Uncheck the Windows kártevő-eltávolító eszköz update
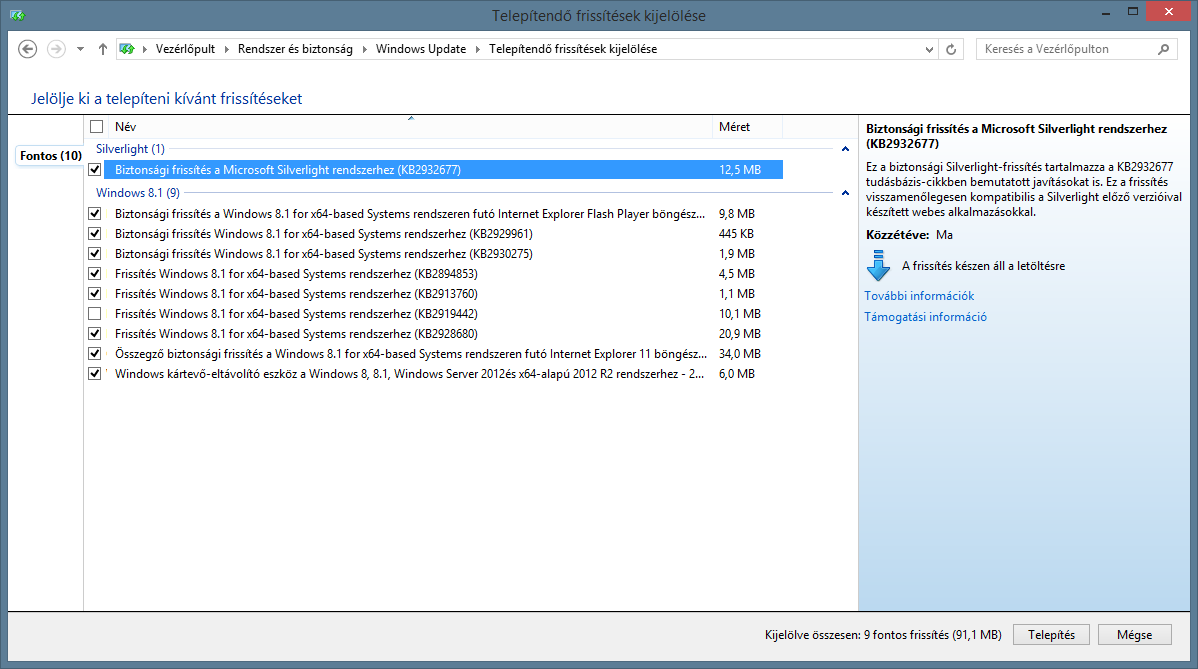This screenshot has width=1198, height=669. point(95,373)
